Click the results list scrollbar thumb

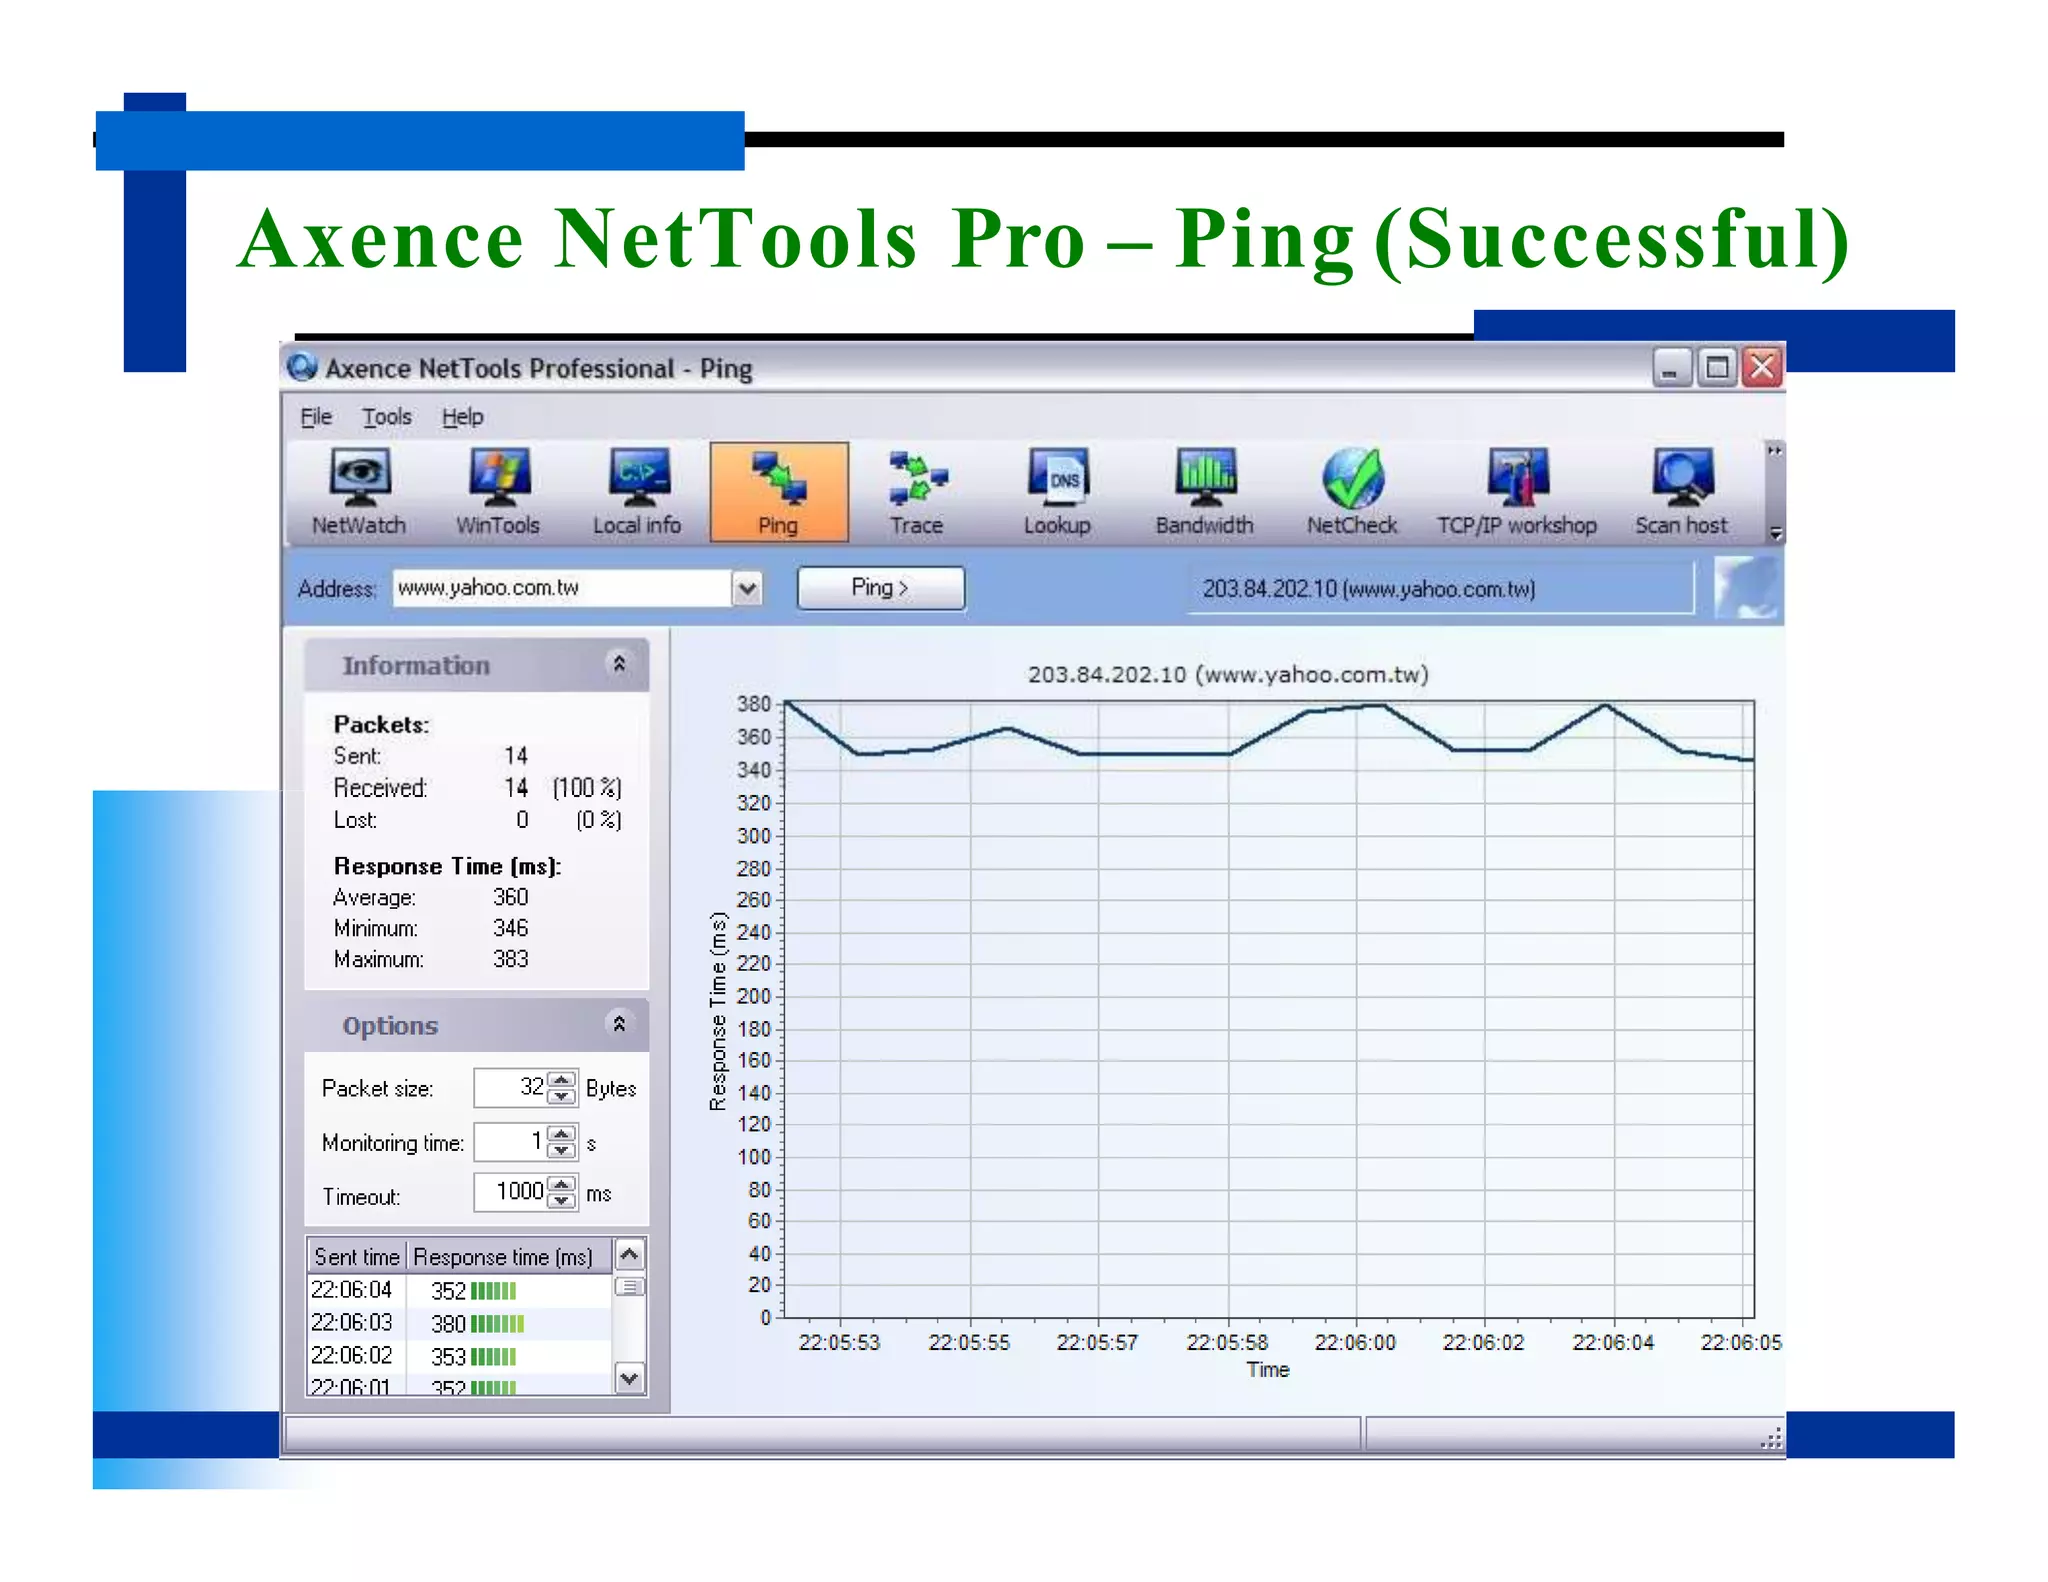click(629, 1287)
